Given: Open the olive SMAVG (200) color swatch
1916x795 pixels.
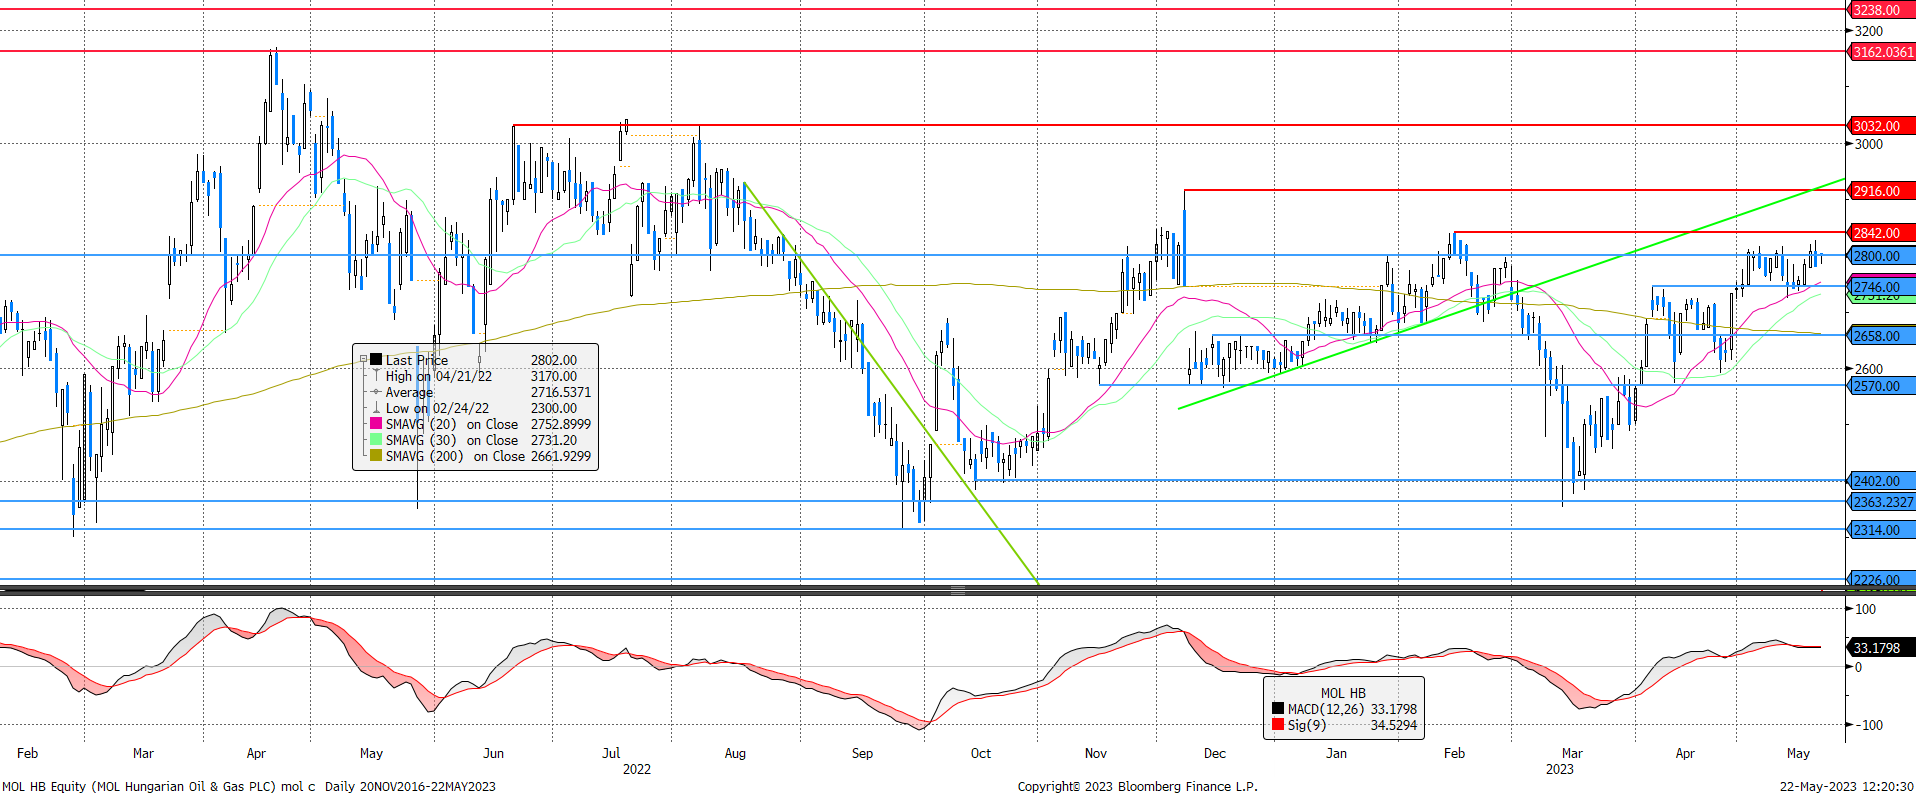Looking at the screenshot, I should tap(376, 456).
